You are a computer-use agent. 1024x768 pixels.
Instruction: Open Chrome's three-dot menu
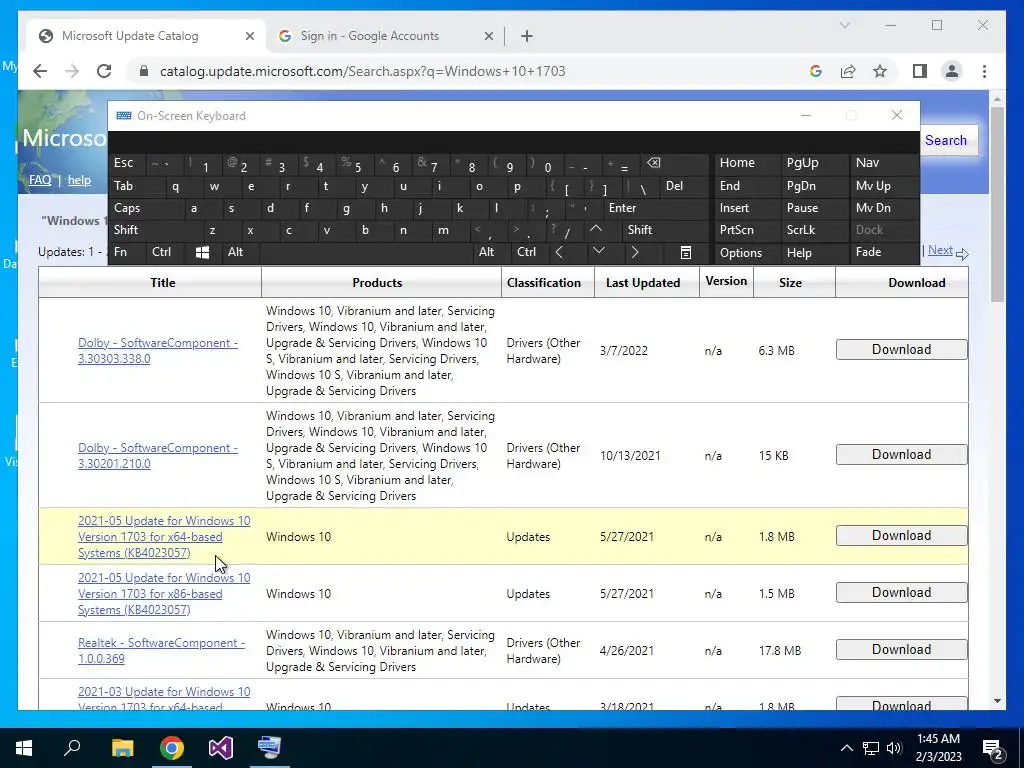click(984, 71)
